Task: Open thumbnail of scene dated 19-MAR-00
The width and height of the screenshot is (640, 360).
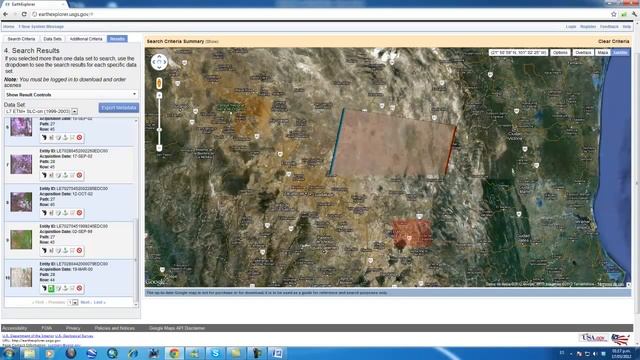Action: pyautogui.click(x=21, y=278)
